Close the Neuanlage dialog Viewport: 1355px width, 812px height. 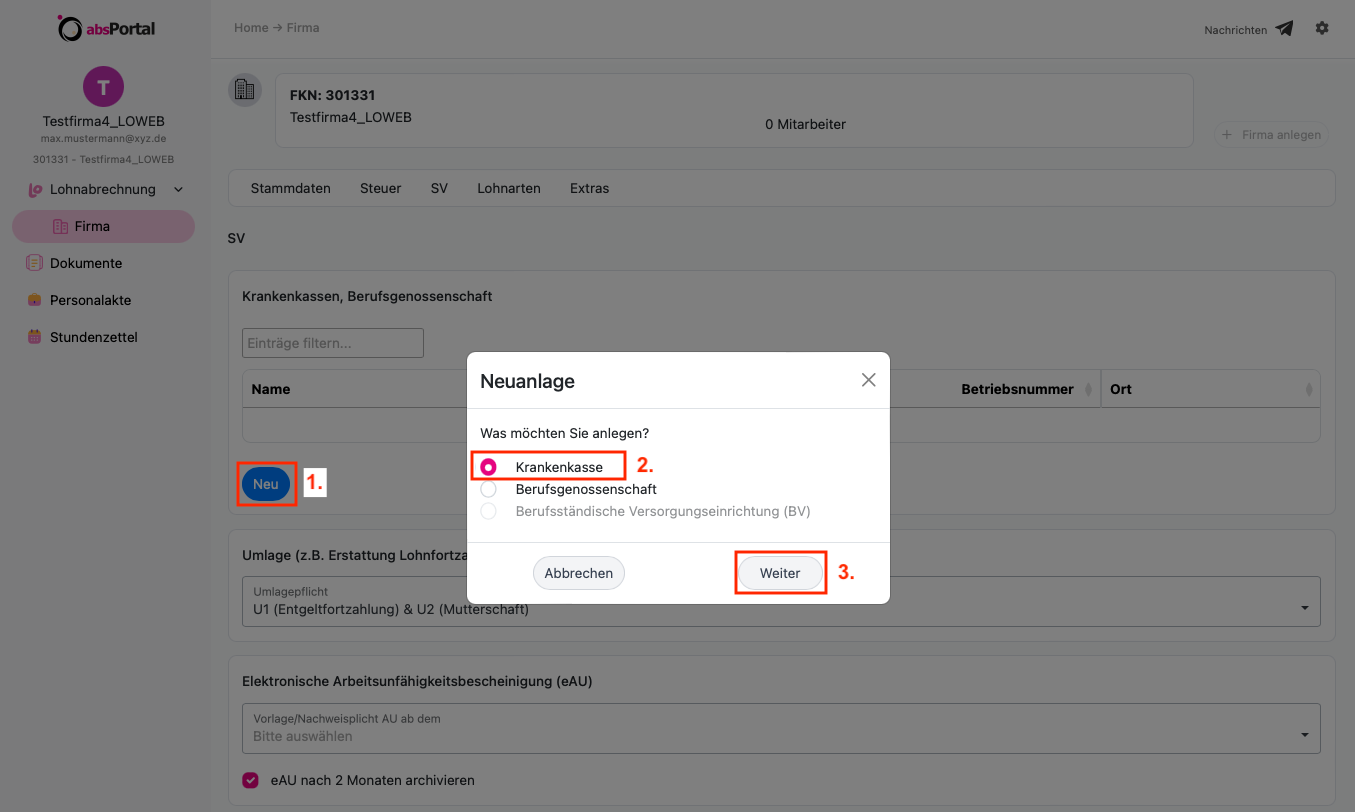coord(868,380)
